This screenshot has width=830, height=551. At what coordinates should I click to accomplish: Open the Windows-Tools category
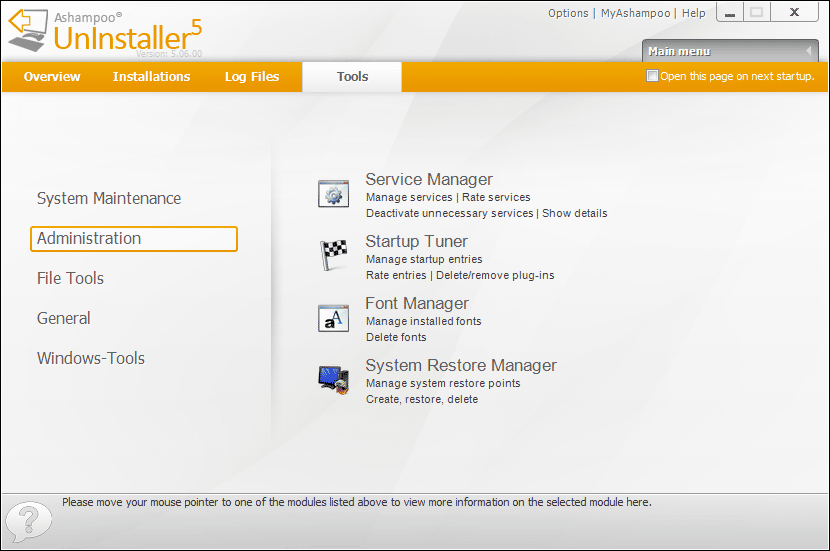tap(91, 358)
